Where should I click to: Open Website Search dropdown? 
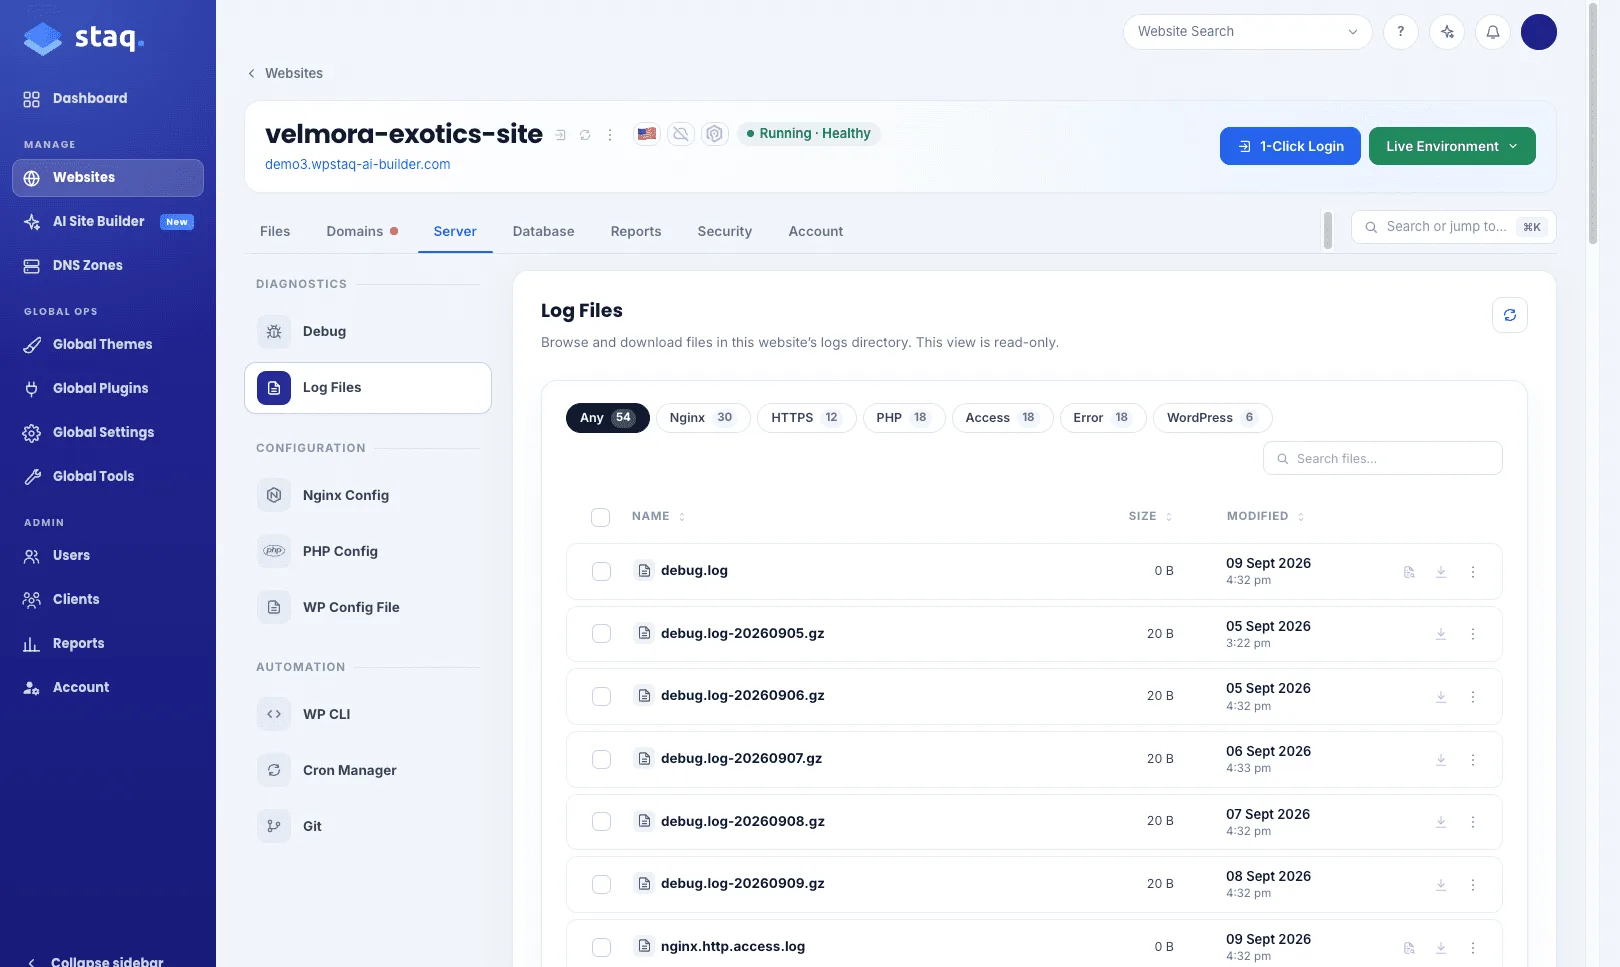[x=1247, y=32]
